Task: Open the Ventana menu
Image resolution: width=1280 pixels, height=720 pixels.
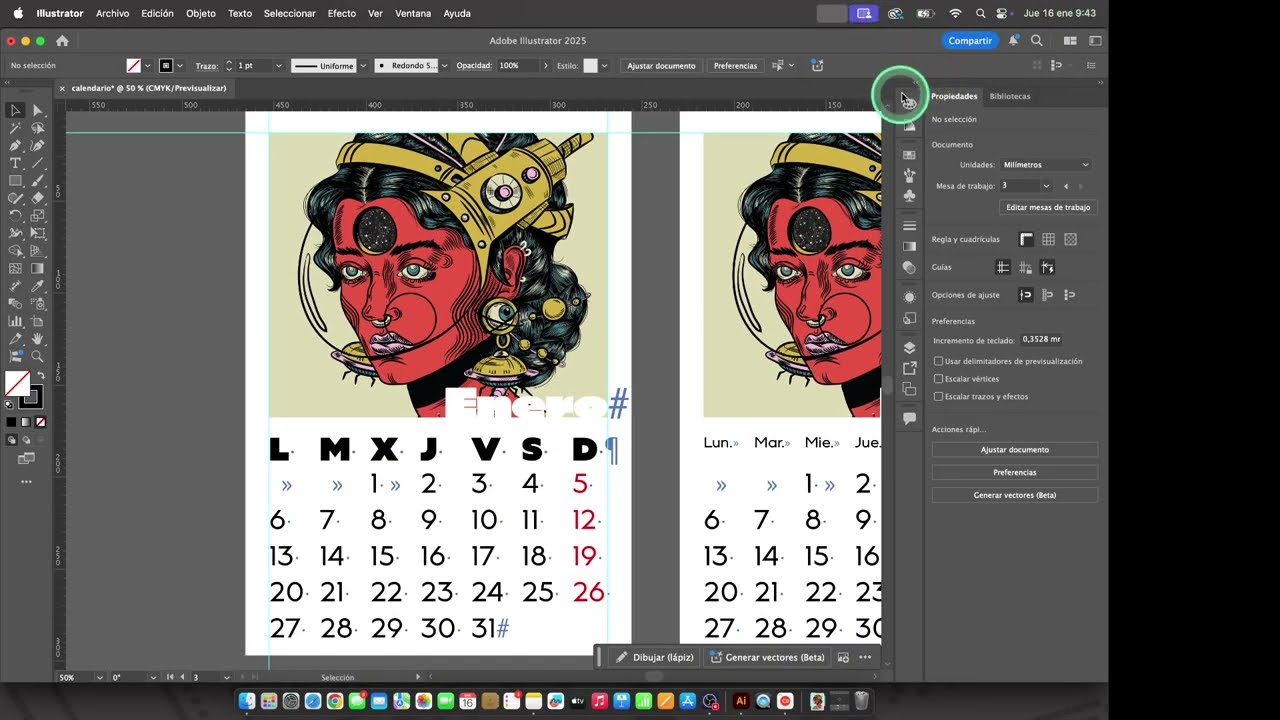Action: [413, 13]
